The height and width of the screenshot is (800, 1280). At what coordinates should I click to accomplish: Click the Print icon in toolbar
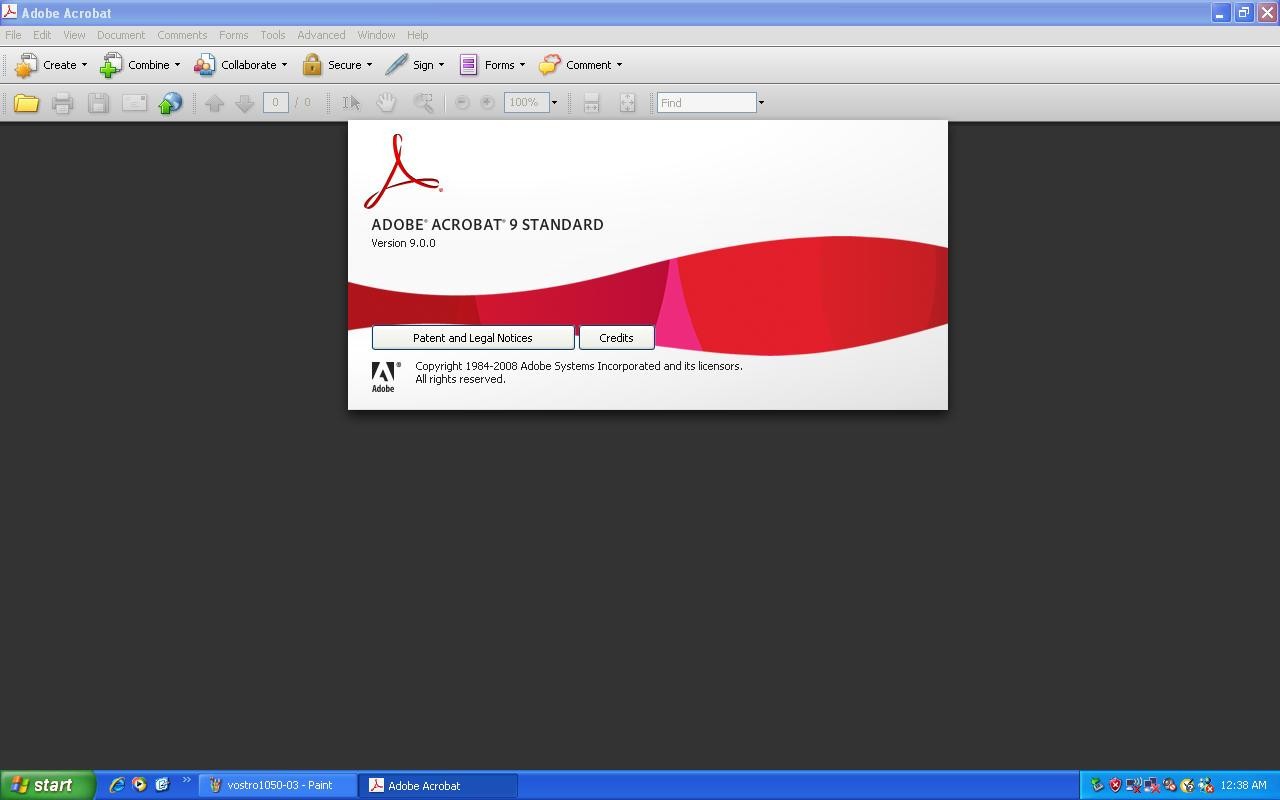tap(62, 103)
